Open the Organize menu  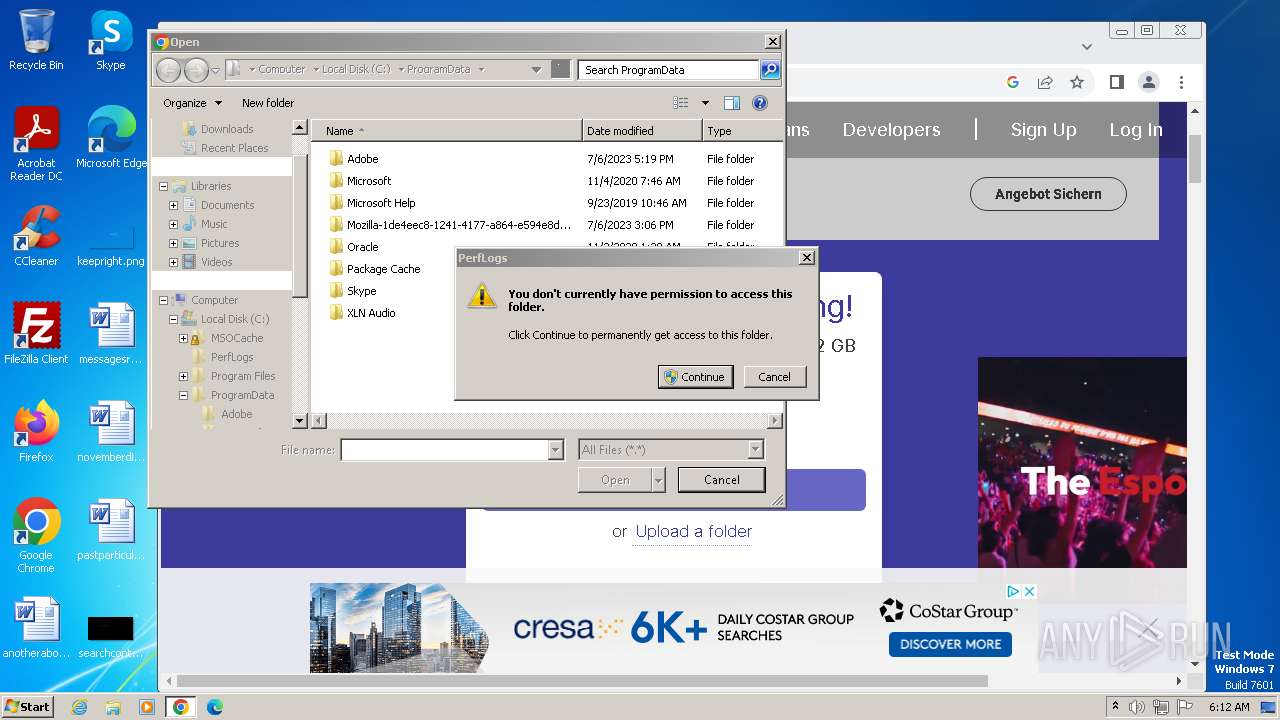(x=192, y=103)
